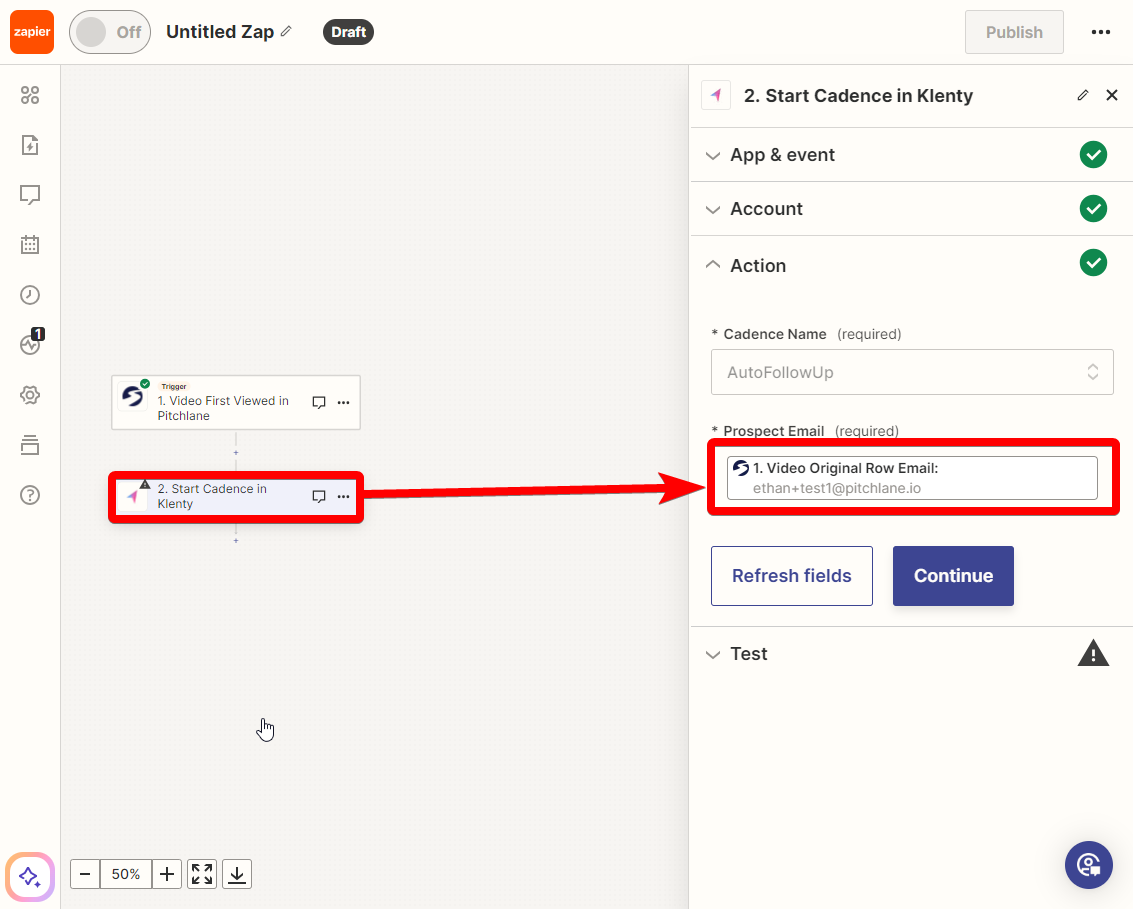The height and width of the screenshot is (909, 1133).
Task: Open three-dot menu on Klenty step
Action: (344, 496)
